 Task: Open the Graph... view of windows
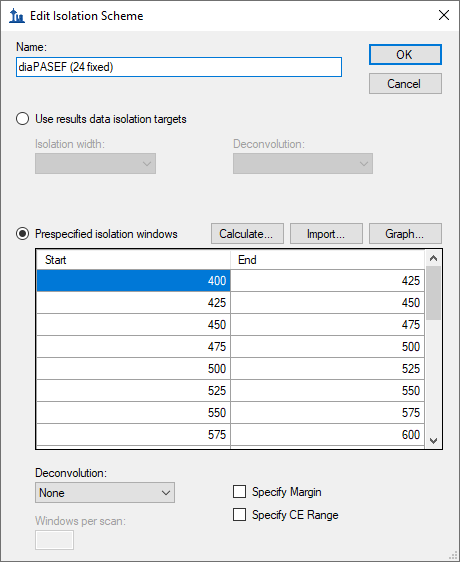[x=405, y=234]
